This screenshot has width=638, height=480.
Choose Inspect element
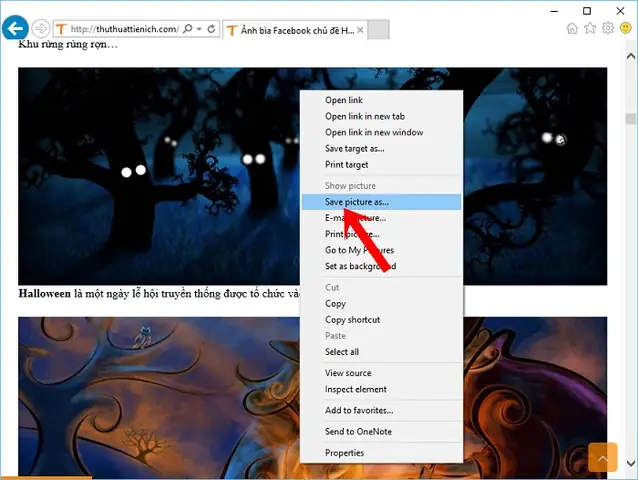381,389
